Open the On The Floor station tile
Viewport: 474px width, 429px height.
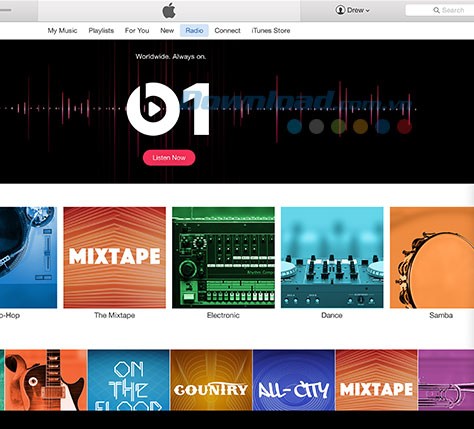point(129,380)
